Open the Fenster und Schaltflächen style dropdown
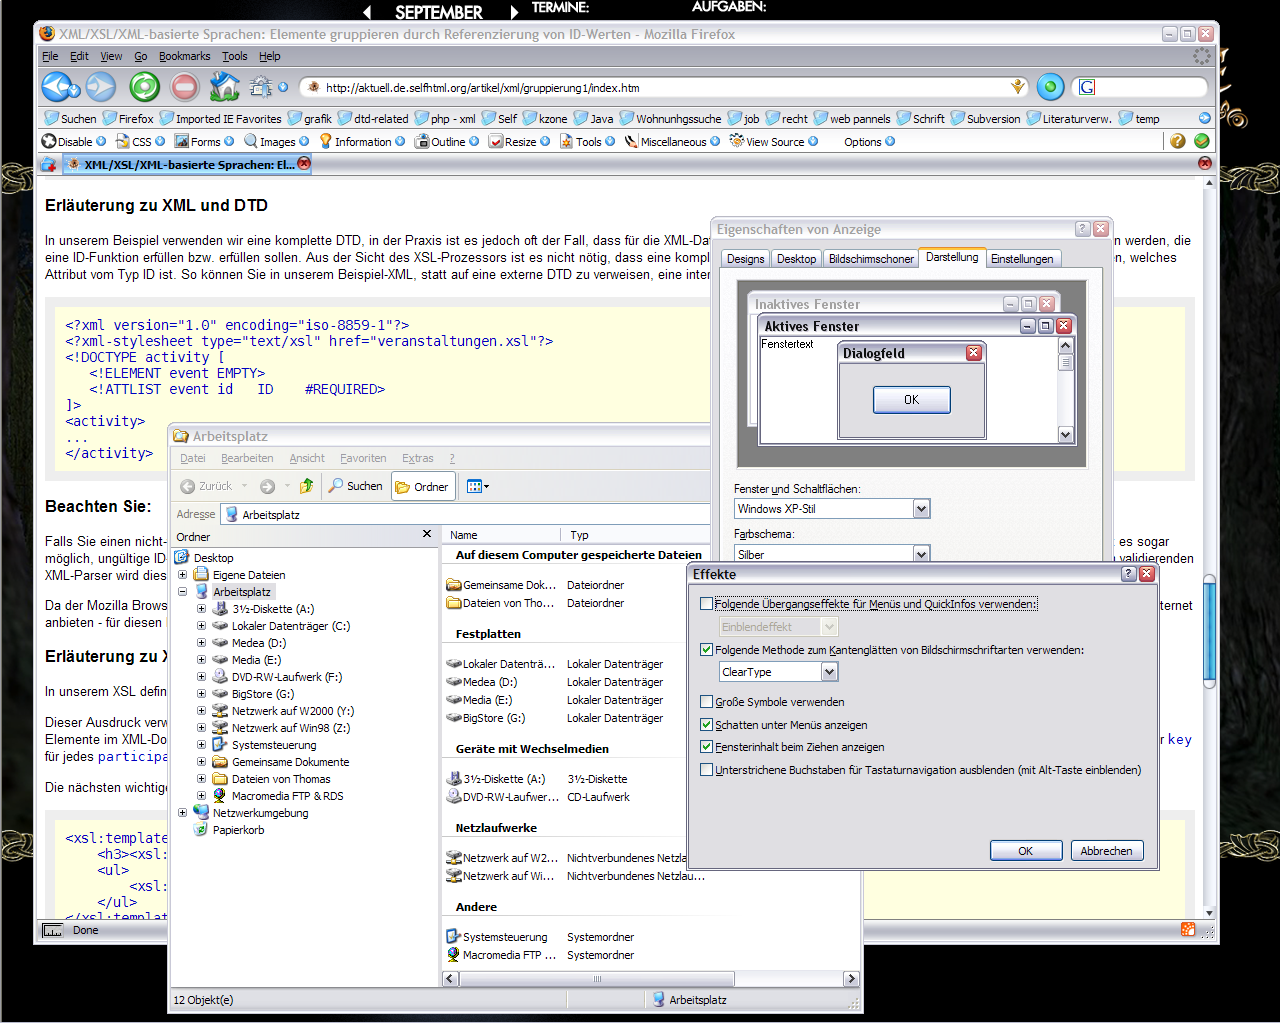Image resolution: width=1280 pixels, height=1024 pixels. [x=921, y=509]
